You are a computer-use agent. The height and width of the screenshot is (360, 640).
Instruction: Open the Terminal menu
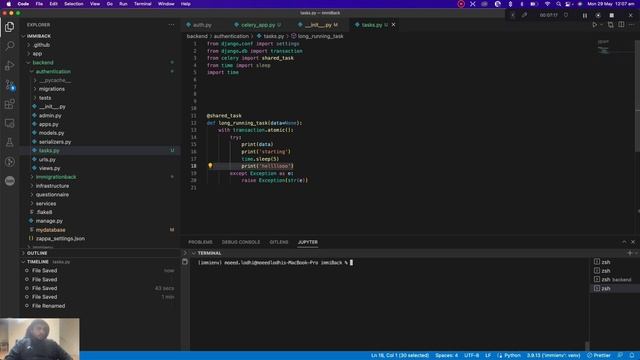tap(142, 4)
